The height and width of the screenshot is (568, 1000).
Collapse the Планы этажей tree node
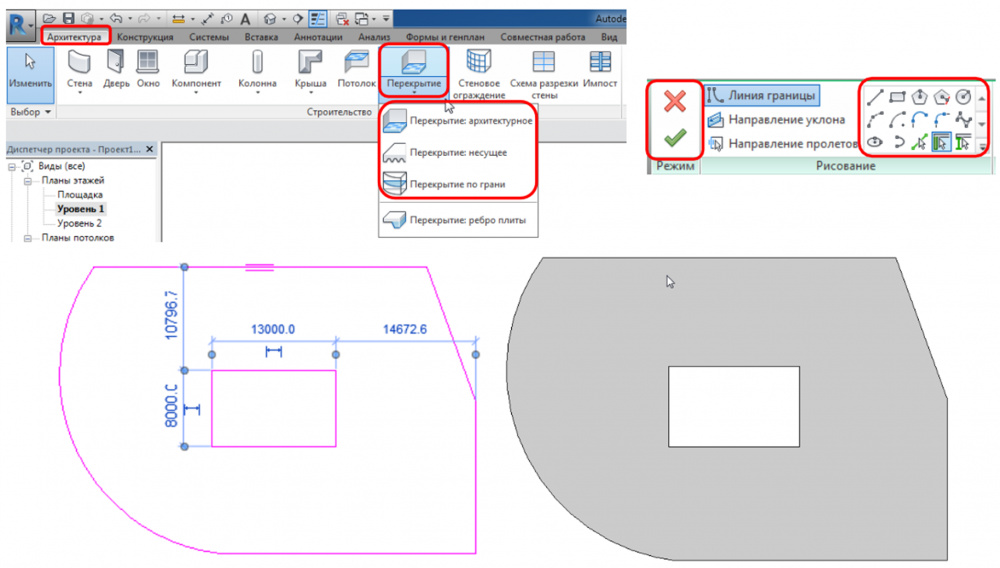[29, 181]
